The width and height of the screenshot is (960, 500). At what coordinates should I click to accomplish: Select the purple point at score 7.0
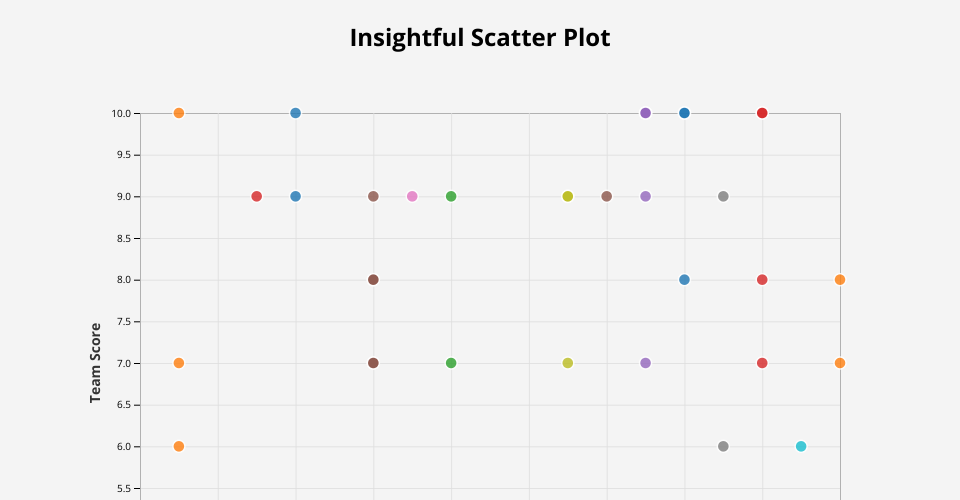coord(646,363)
